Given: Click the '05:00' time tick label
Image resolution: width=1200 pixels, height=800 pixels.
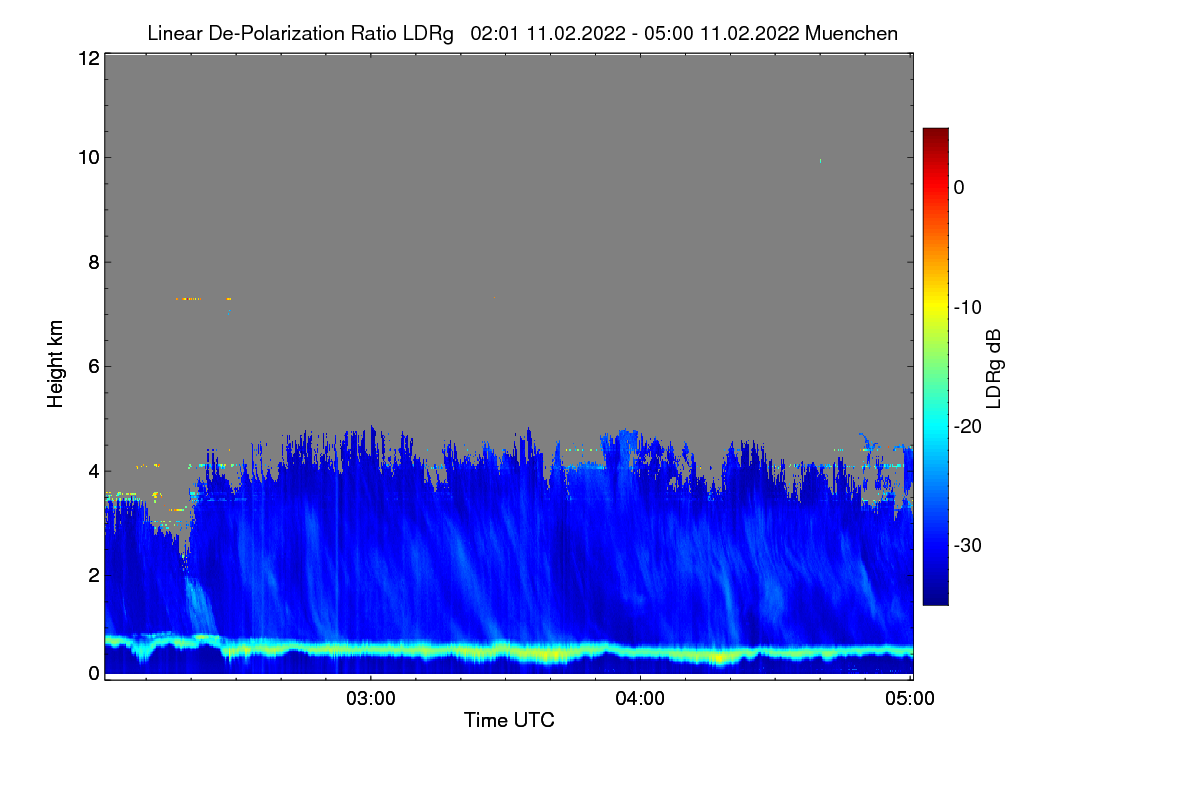Looking at the screenshot, I should [x=910, y=699].
